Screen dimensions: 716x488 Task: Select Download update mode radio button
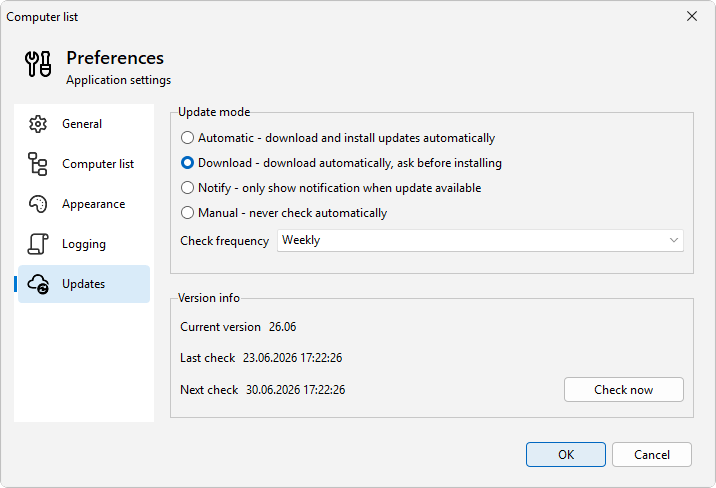coord(187,163)
